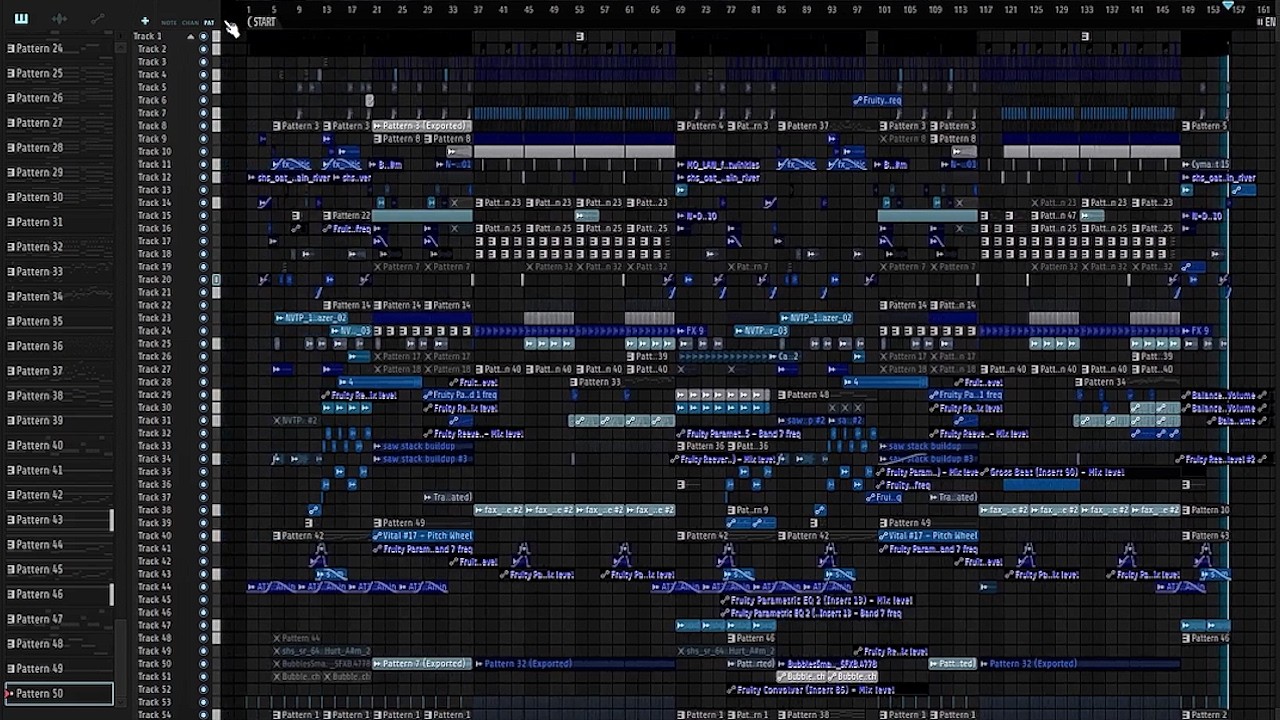This screenshot has width=1280, height=720.
Task: Collapse the Track 1 group arrow
Action: 191,36
